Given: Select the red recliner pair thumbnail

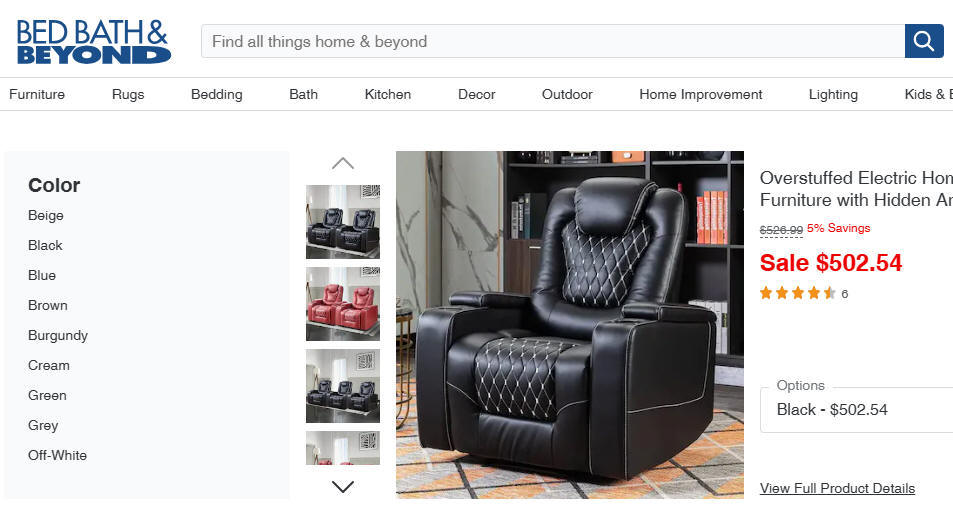Looking at the screenshot, I should point(343,304).
